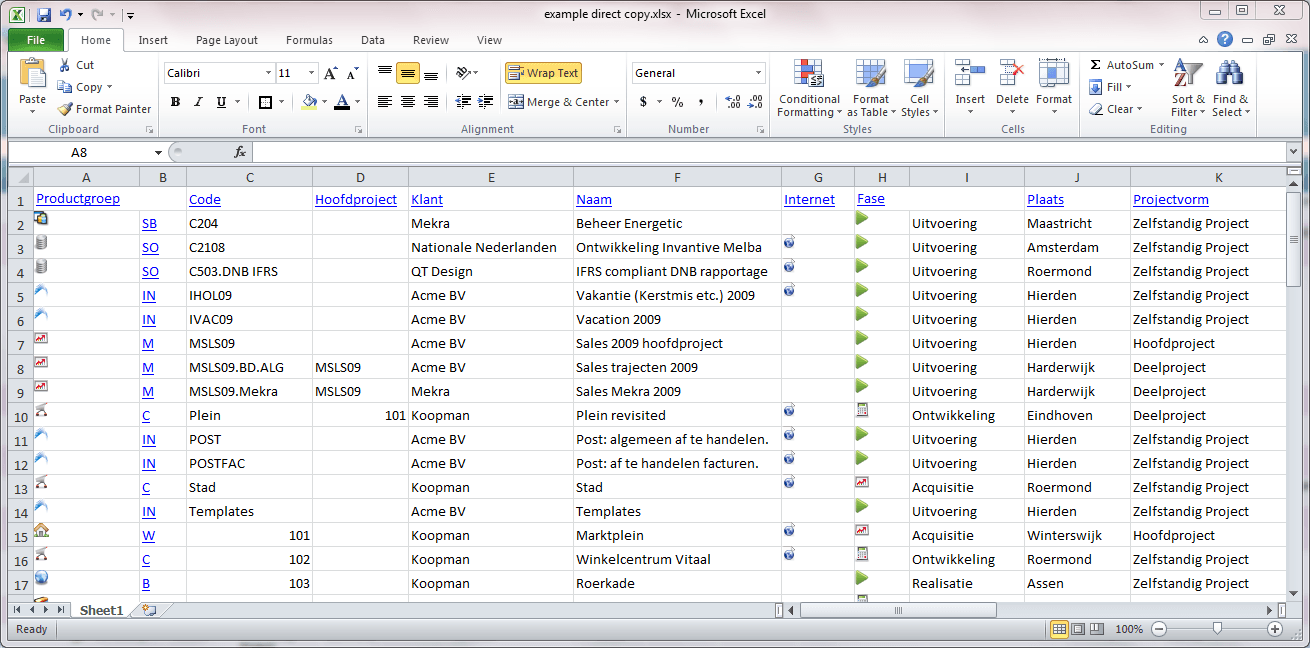The image size is (1310, 648).
Task: Toggle Wrap Text on selected cells
Action: click(x=543, y=73)
